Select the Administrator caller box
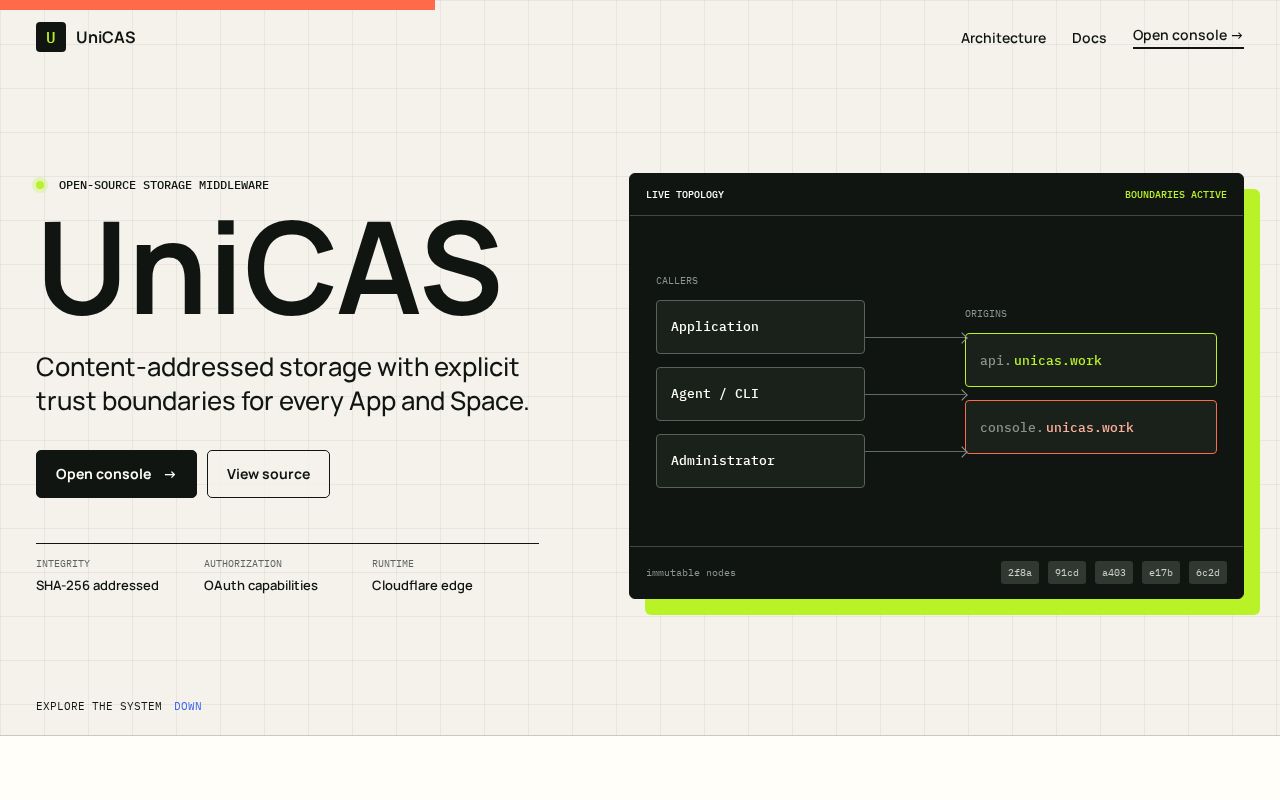The width and height of the screenshot is (1280, 800). 760,461
